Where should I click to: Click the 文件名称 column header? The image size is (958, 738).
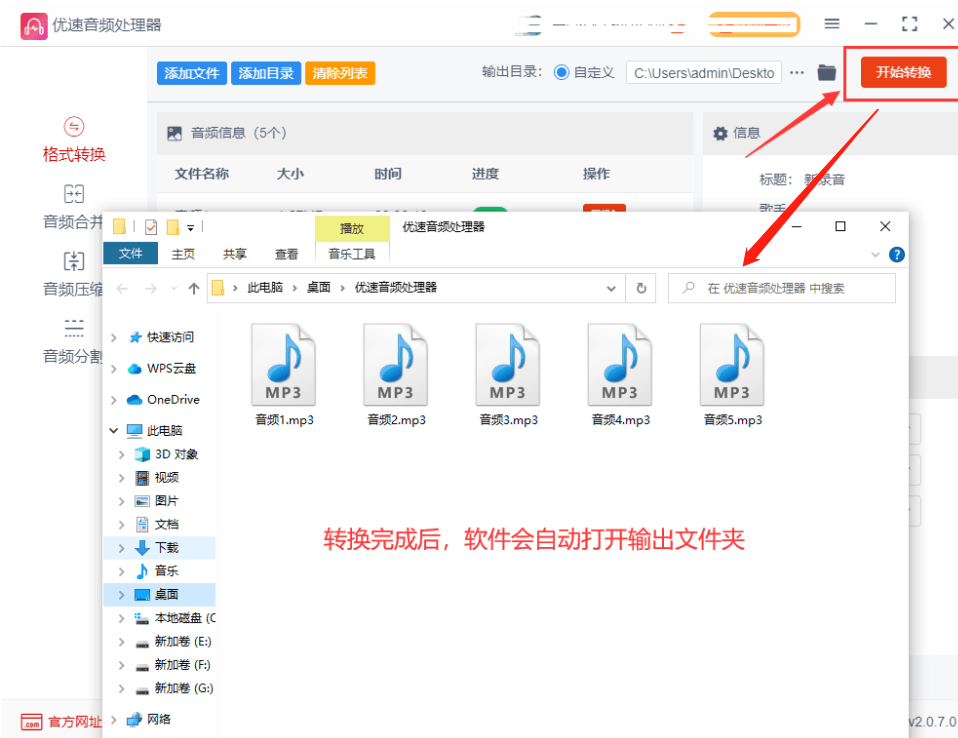click(202, 174)
